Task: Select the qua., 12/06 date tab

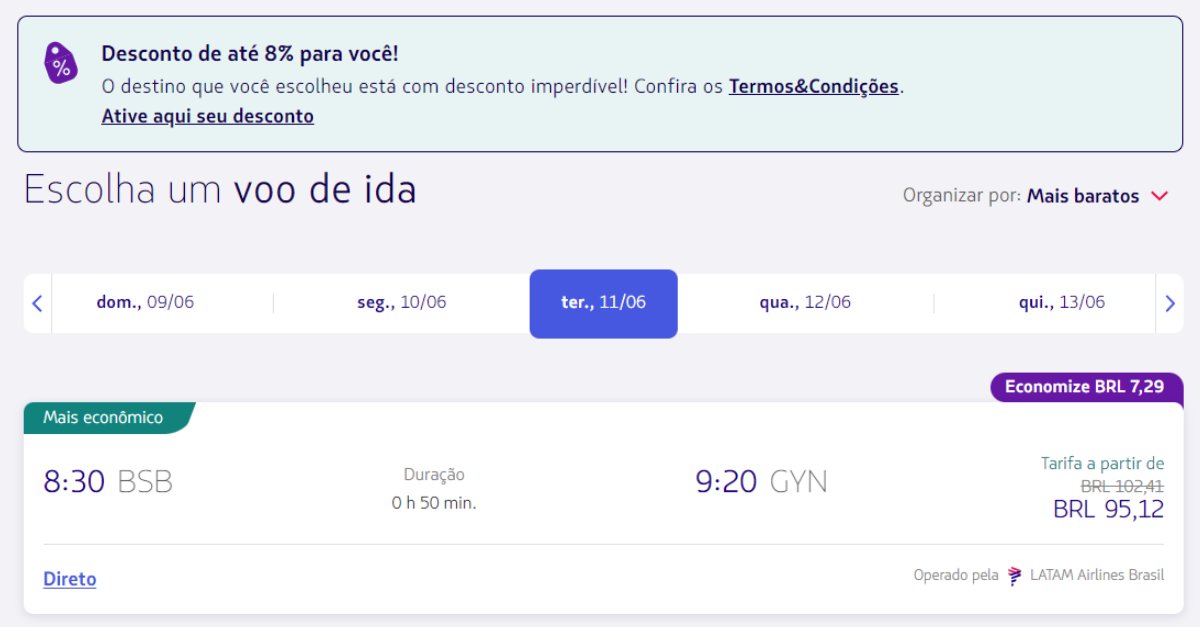Action: pos(805,302)
